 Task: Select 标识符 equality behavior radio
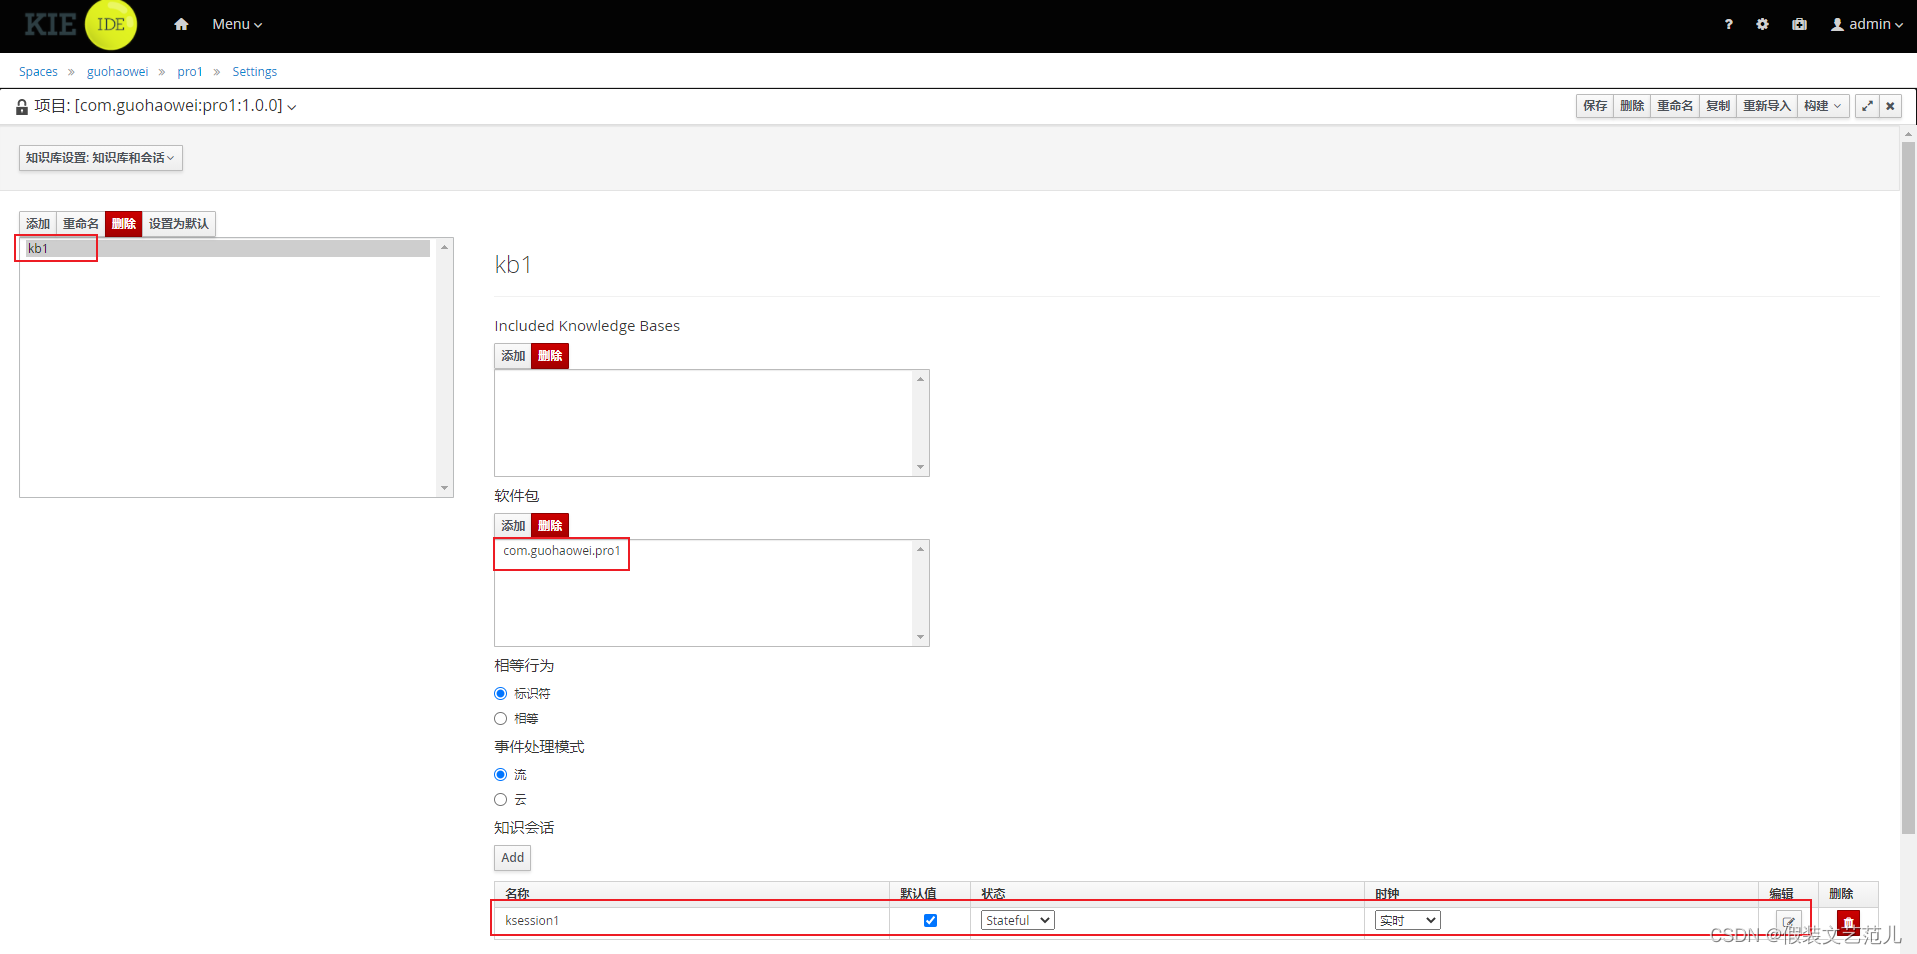pyautogui.click(x=500, y=694)
